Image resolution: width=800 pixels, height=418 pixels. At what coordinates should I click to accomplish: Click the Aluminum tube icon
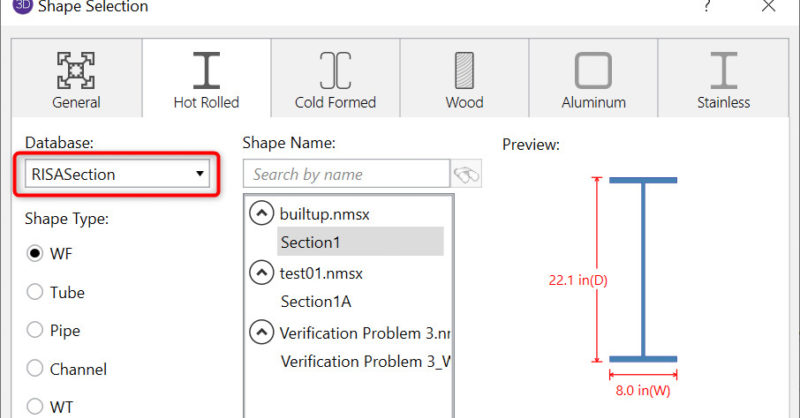tap(593, 70)
